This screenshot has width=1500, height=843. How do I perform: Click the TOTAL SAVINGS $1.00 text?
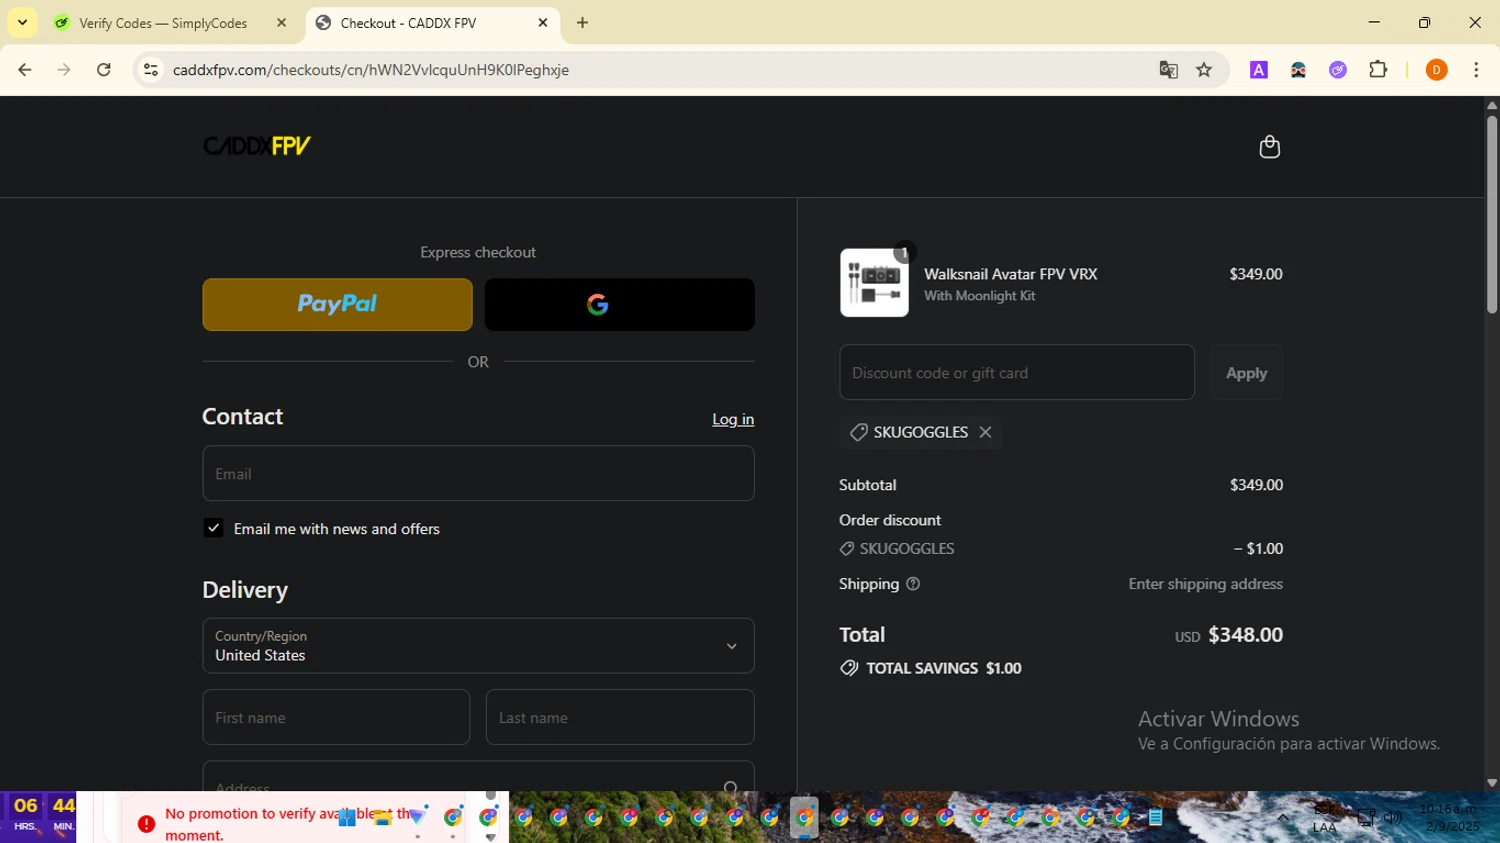pos(943,668)
